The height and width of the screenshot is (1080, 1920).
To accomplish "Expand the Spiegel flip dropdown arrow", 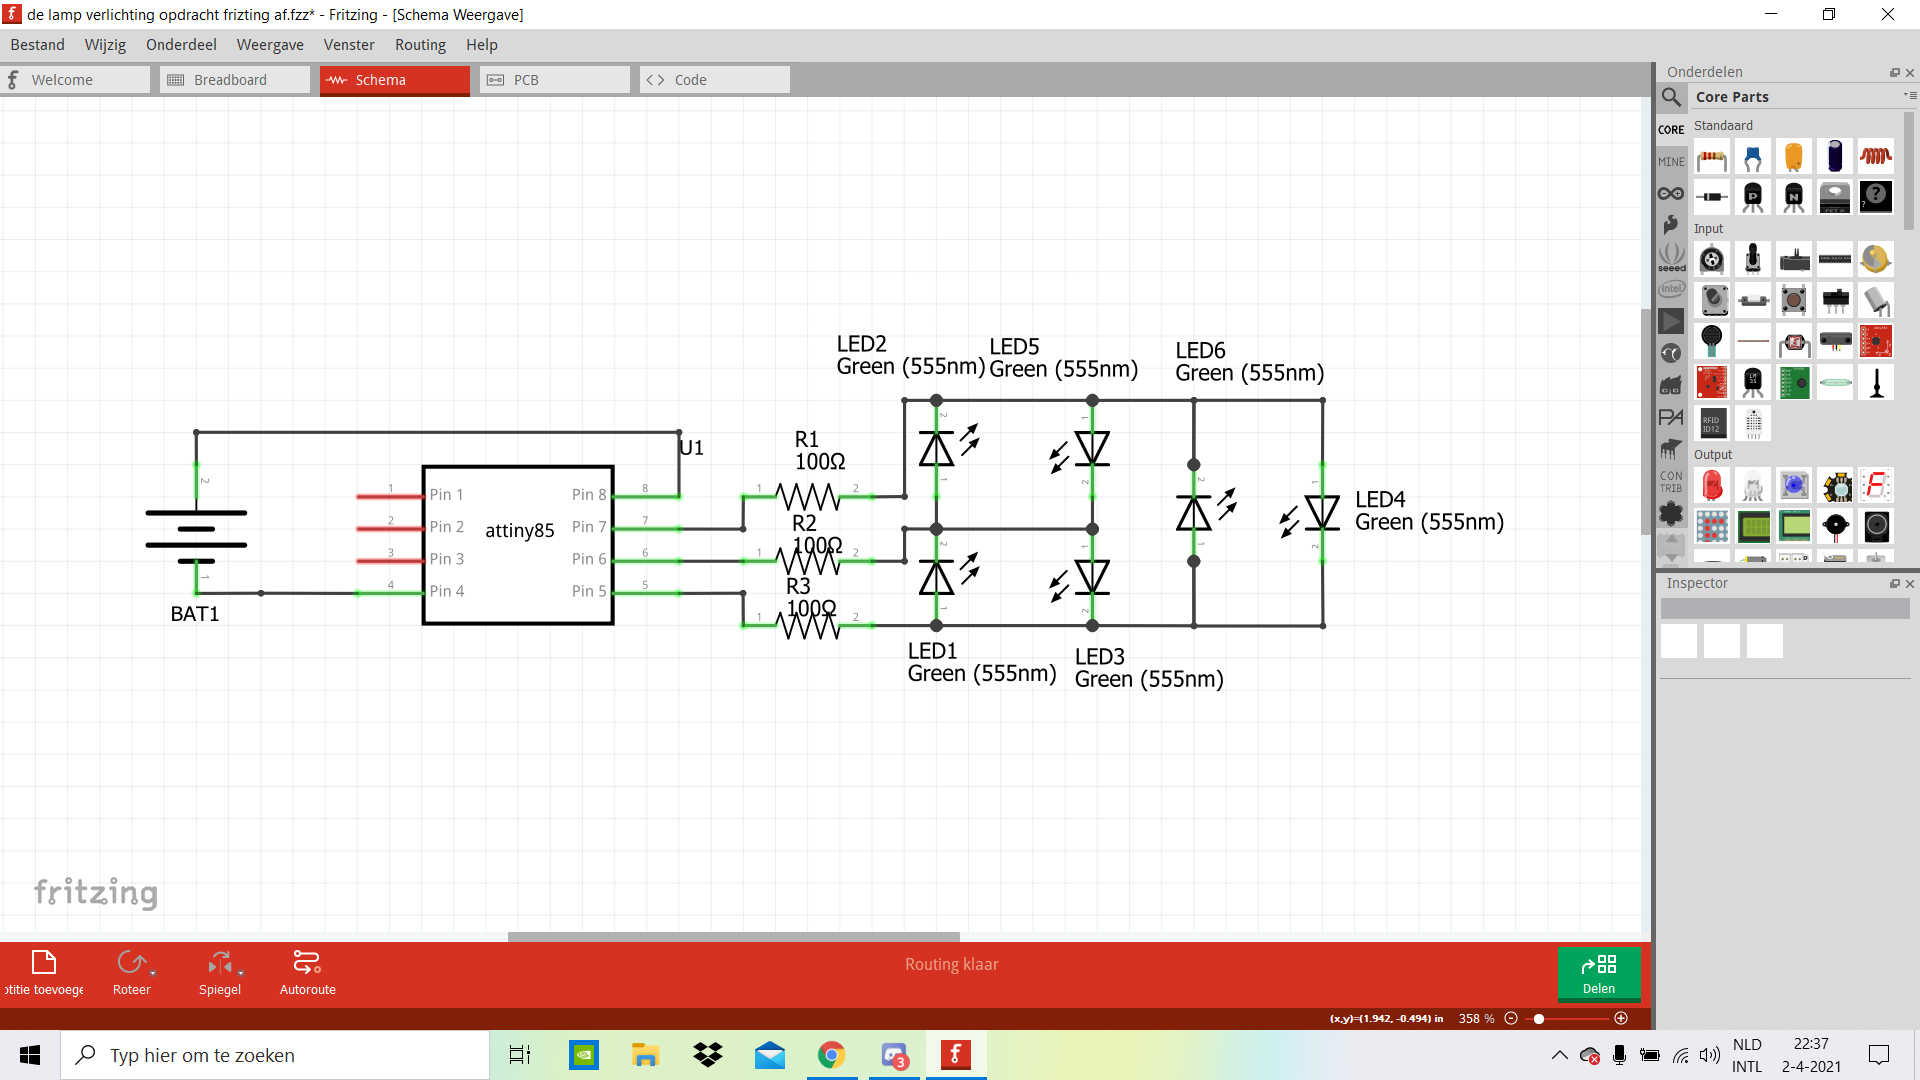I will (x=241, y=973).
